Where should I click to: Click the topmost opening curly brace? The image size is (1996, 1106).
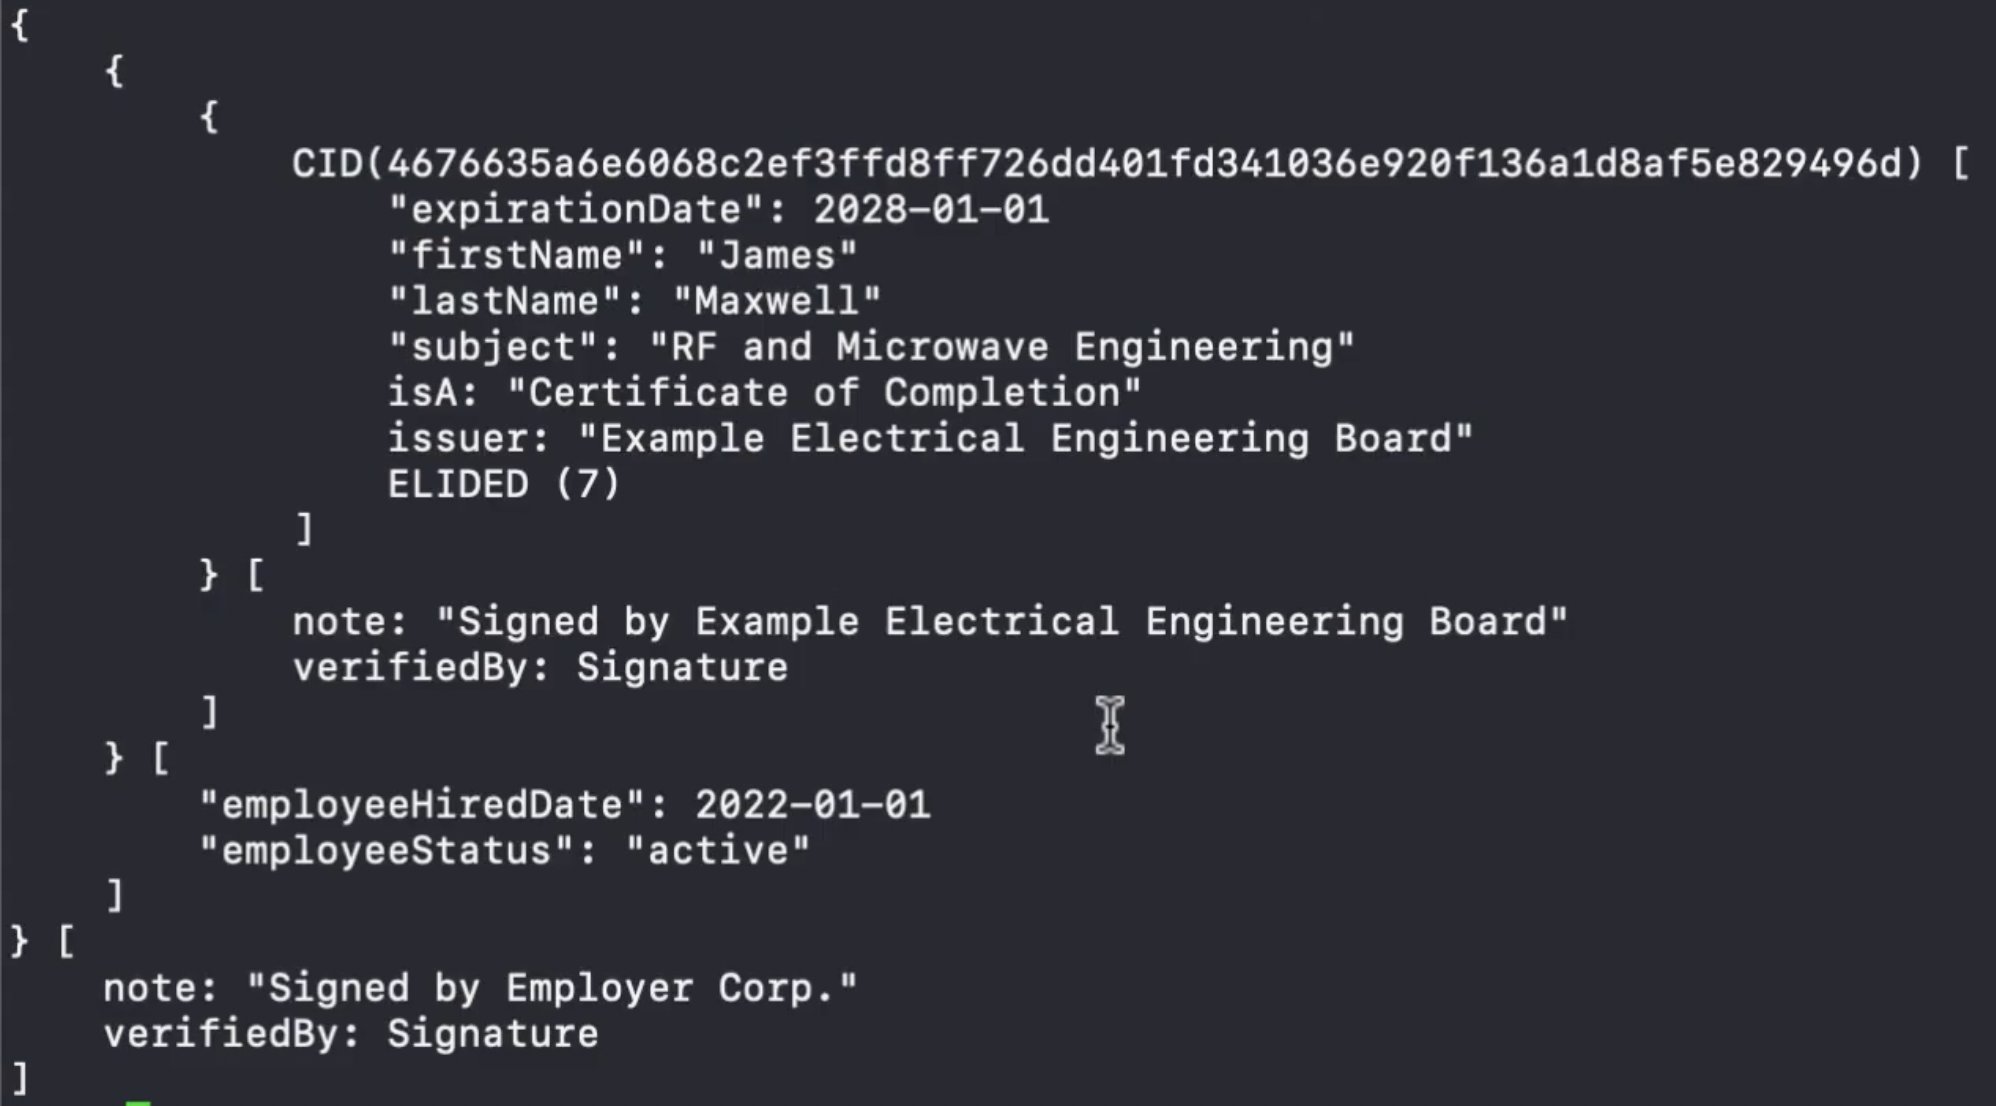pos(19,25)
